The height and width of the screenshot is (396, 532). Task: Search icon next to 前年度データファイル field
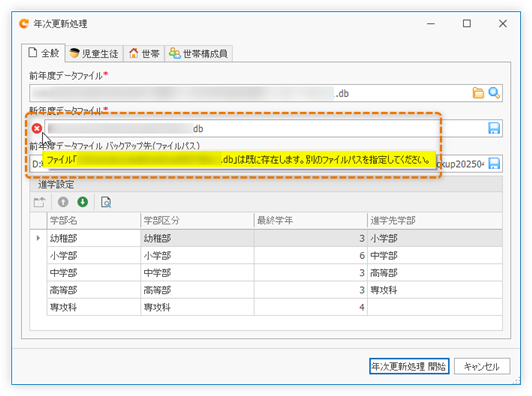click(494, 93)
